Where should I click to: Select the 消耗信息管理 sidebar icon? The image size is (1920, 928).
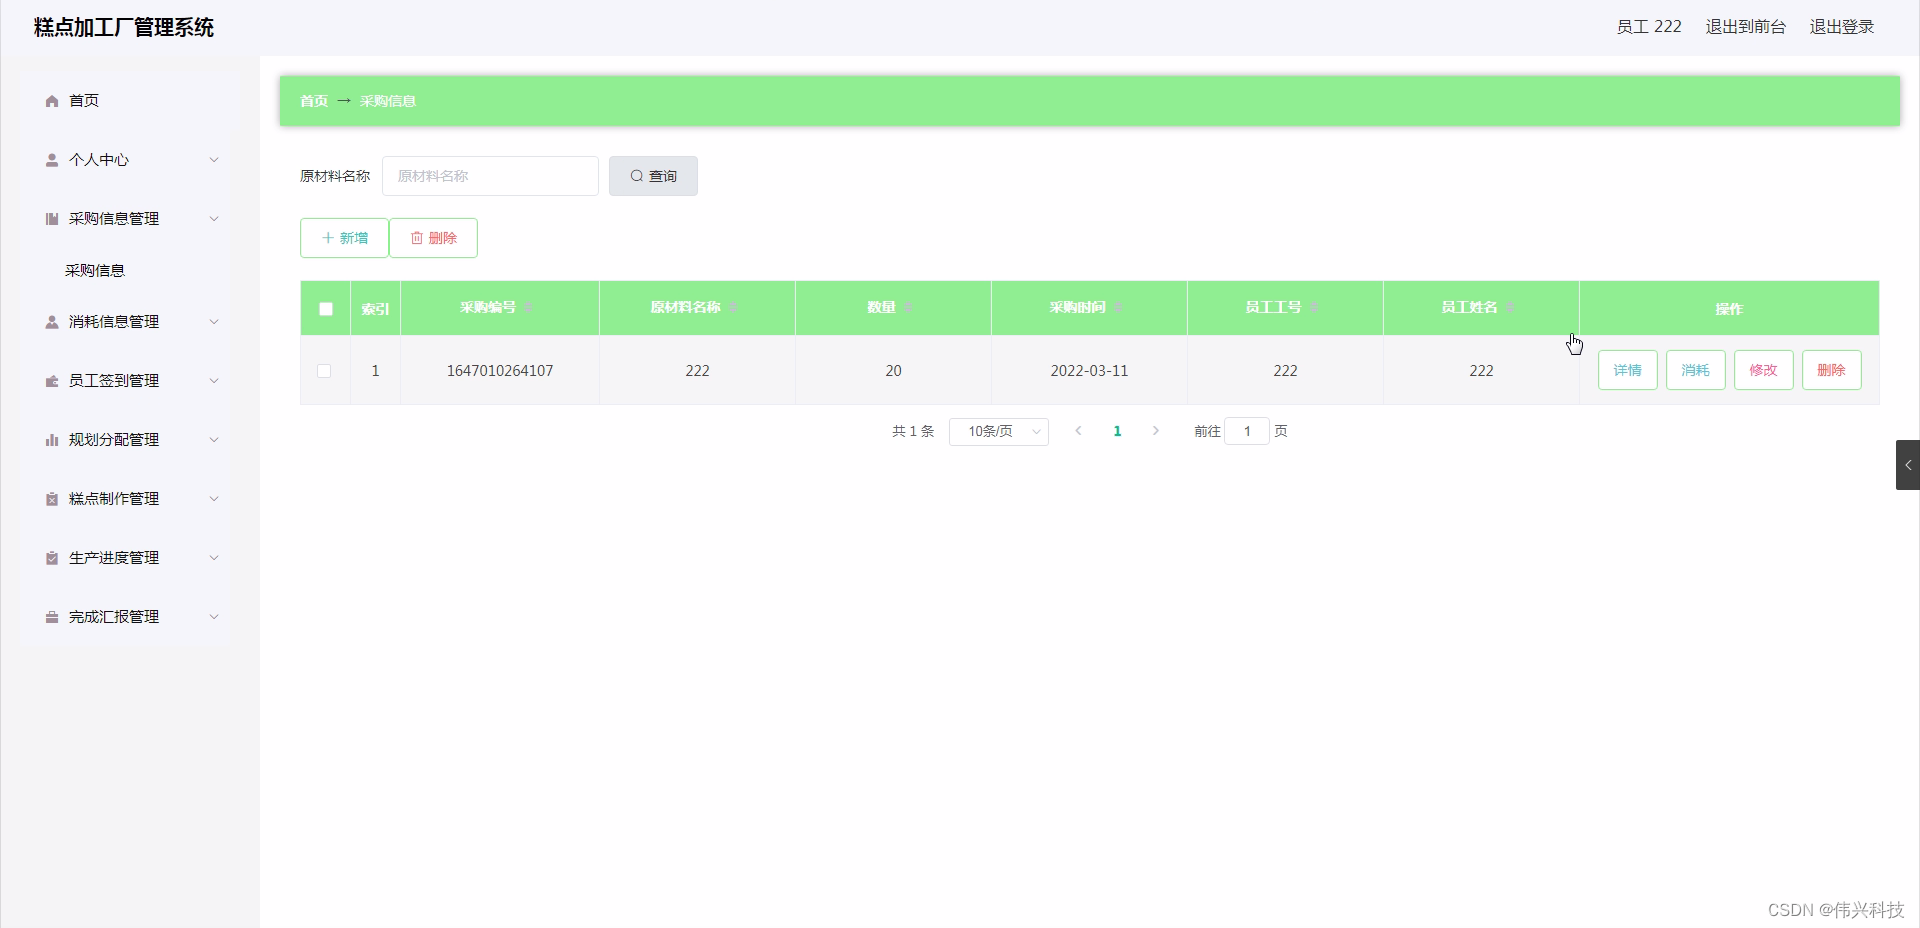pyautogui.click(x=50, y=322)
